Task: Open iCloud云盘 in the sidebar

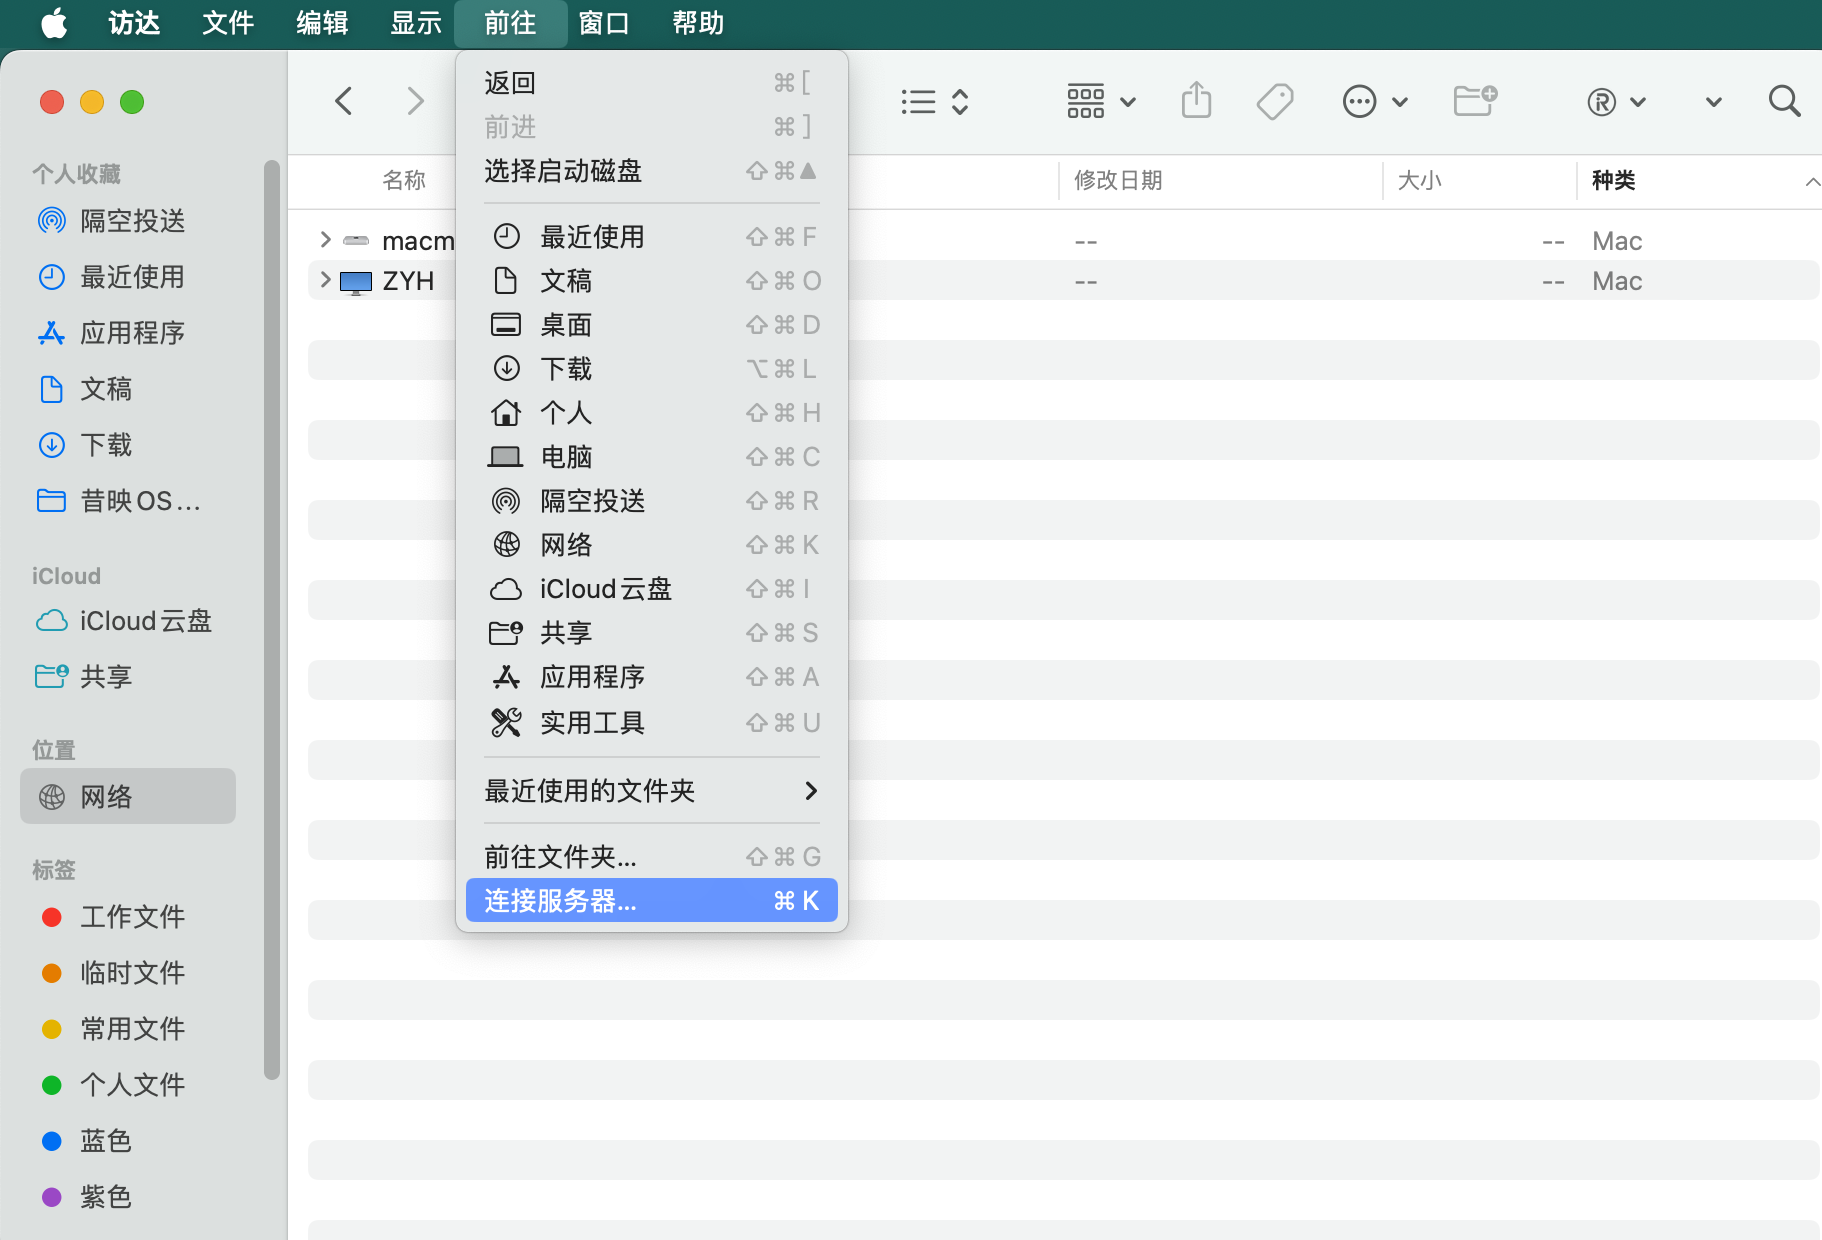Action: 128,621
